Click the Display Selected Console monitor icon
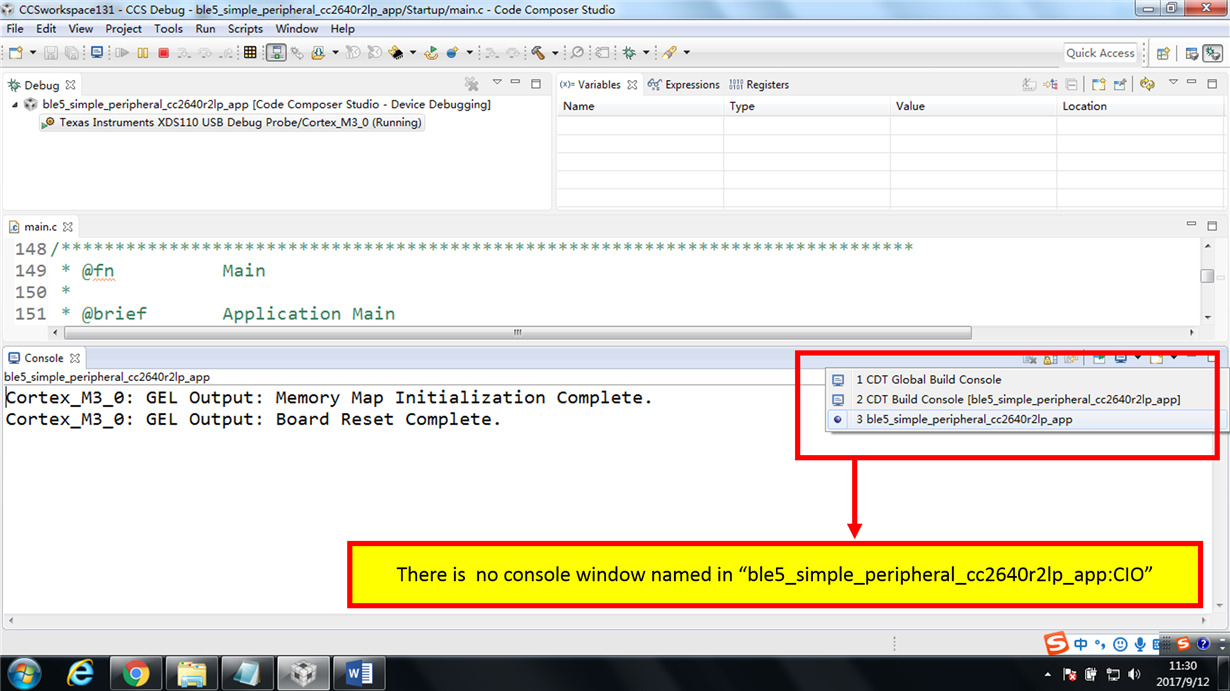 (1121, 359)
